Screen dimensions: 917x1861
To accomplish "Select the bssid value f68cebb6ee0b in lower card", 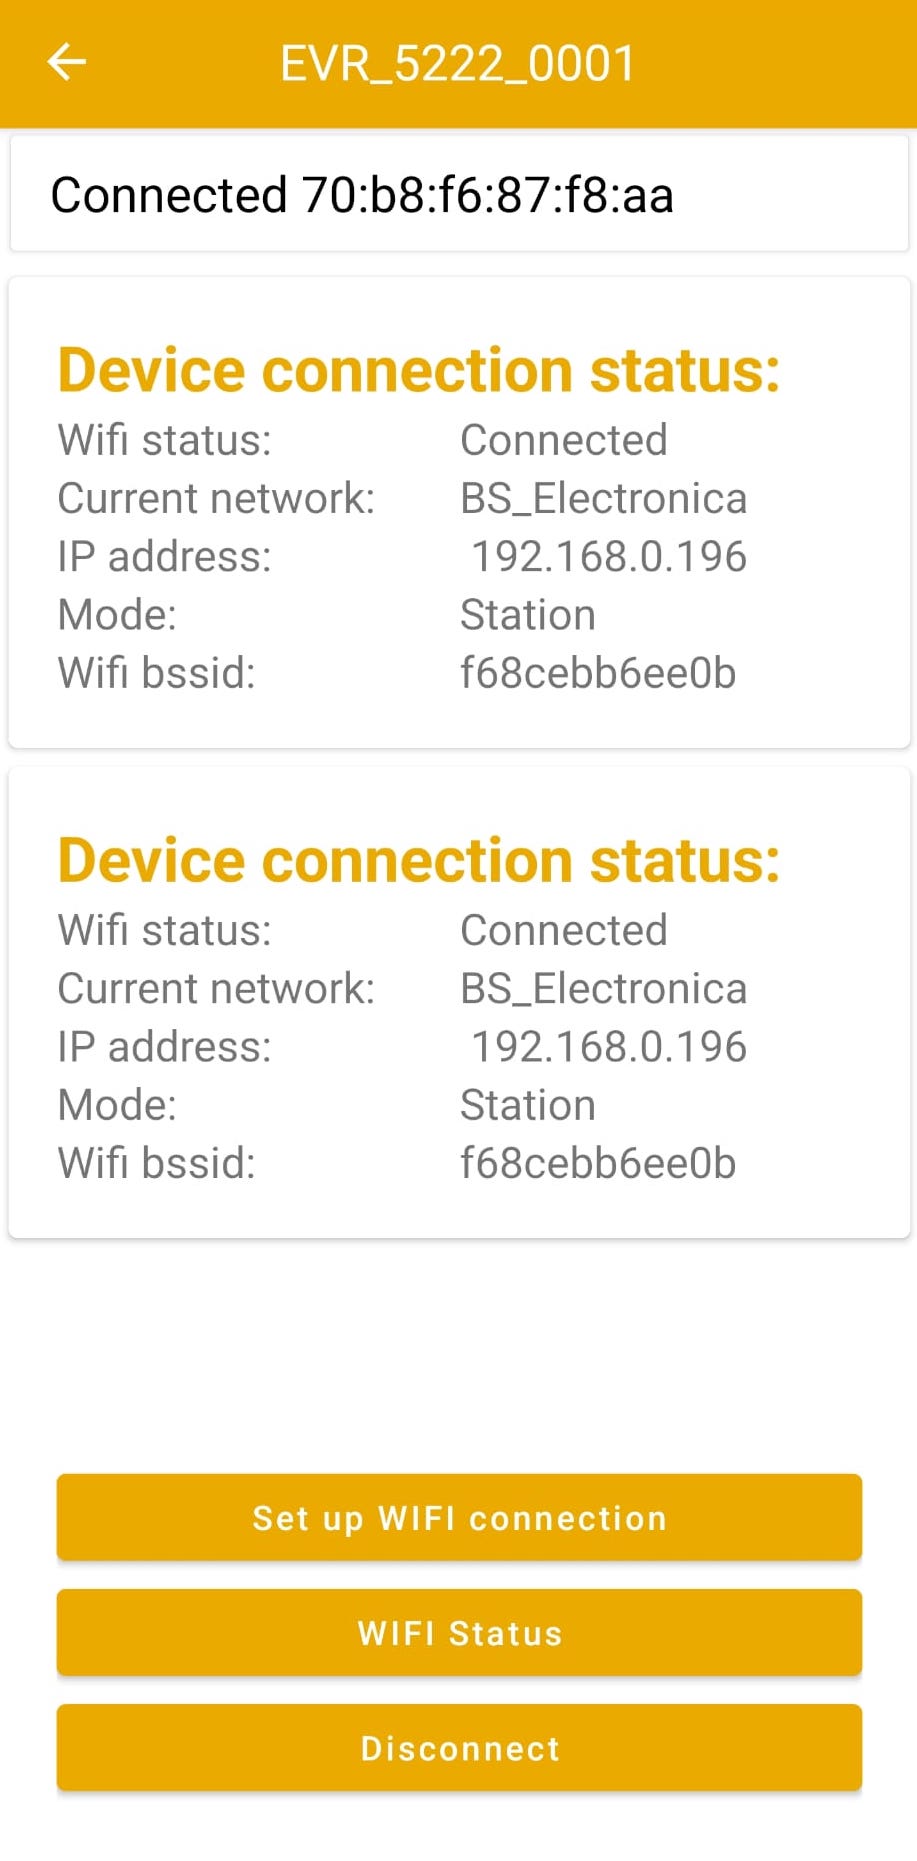I will pyautogui.click(x=598, y=1163).
